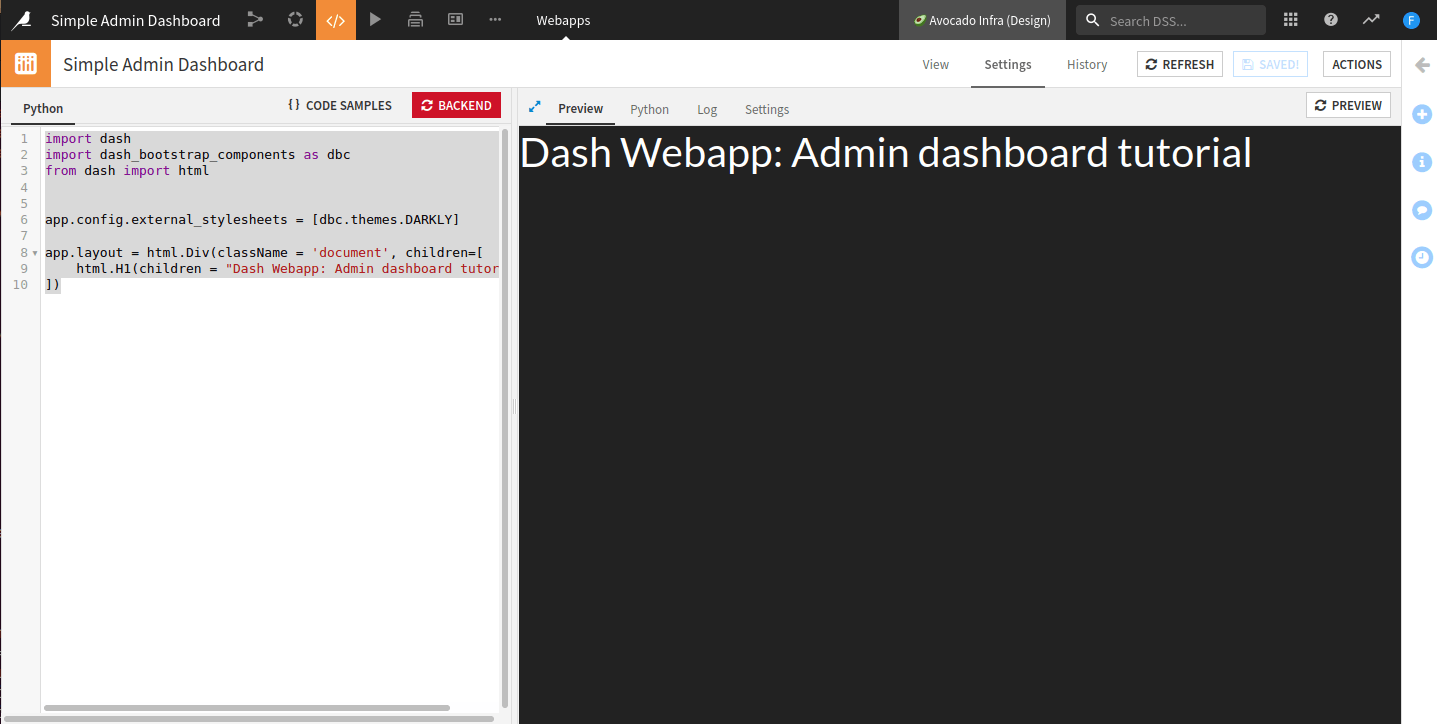Screen dimensions: 1437x724
Task: Click the REFRESH button
Action: 1180,64
